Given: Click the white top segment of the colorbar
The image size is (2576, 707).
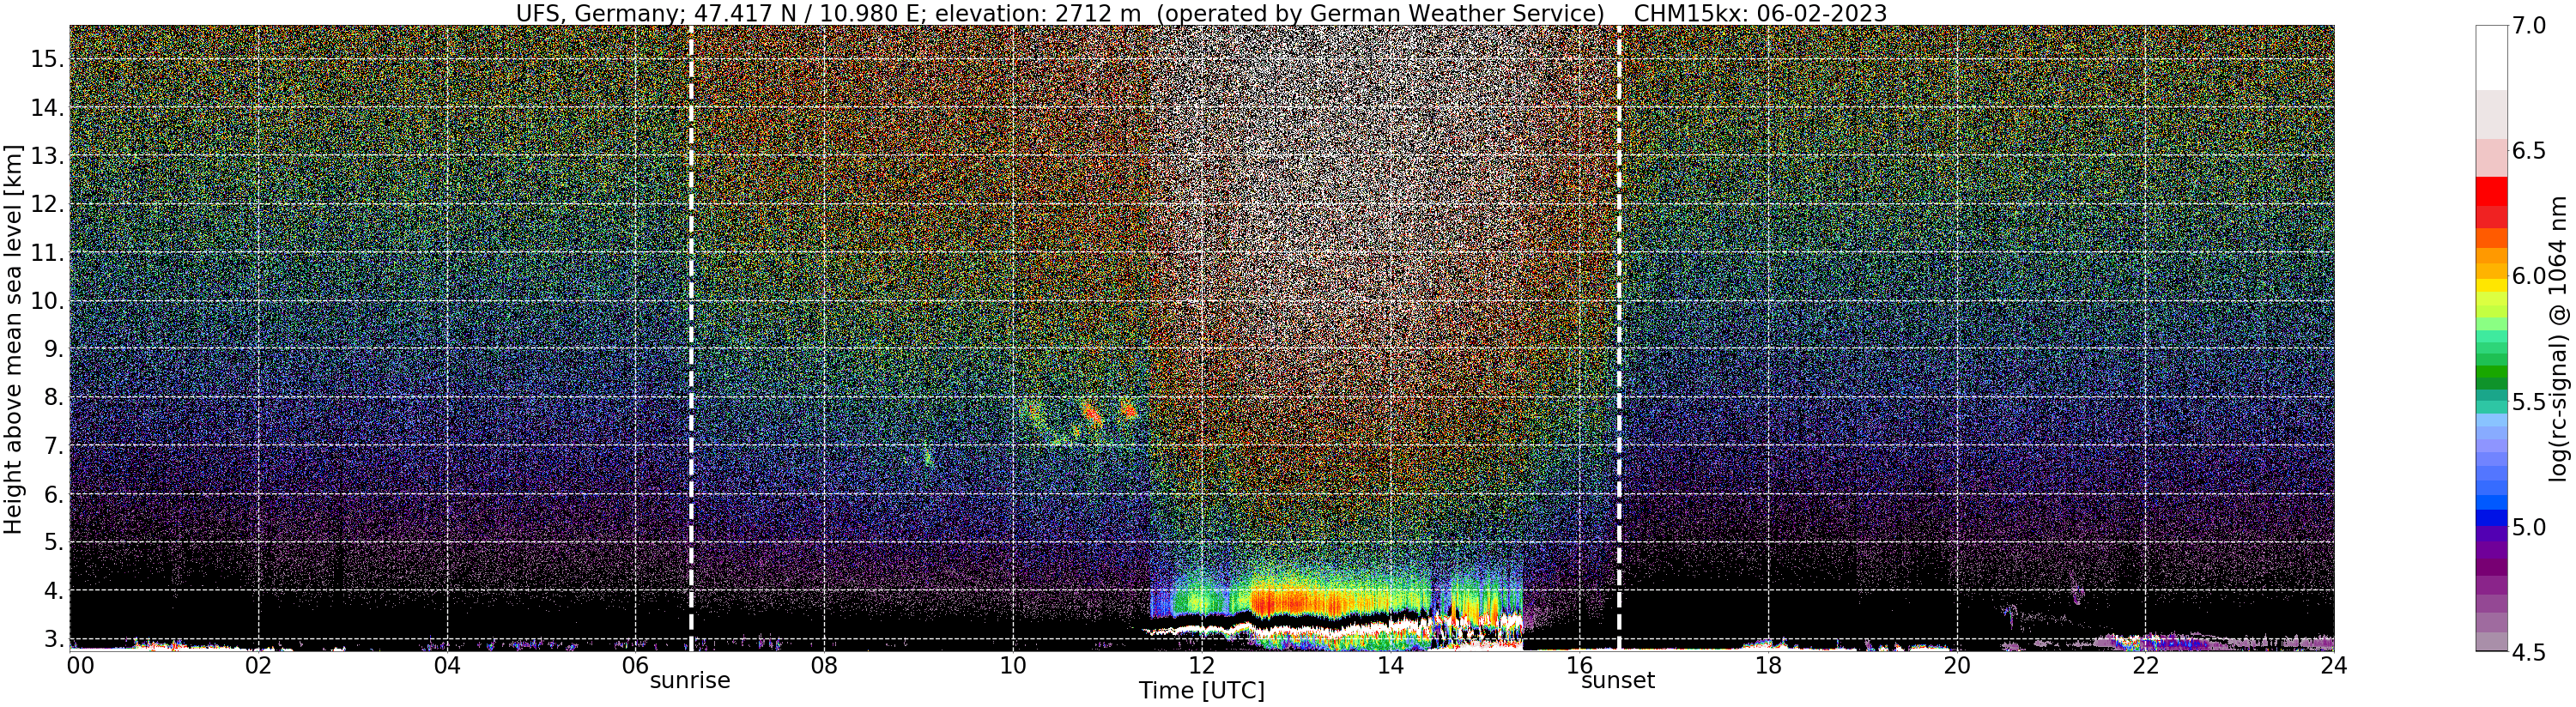Looking at the screenshot, I should 2491,58.
